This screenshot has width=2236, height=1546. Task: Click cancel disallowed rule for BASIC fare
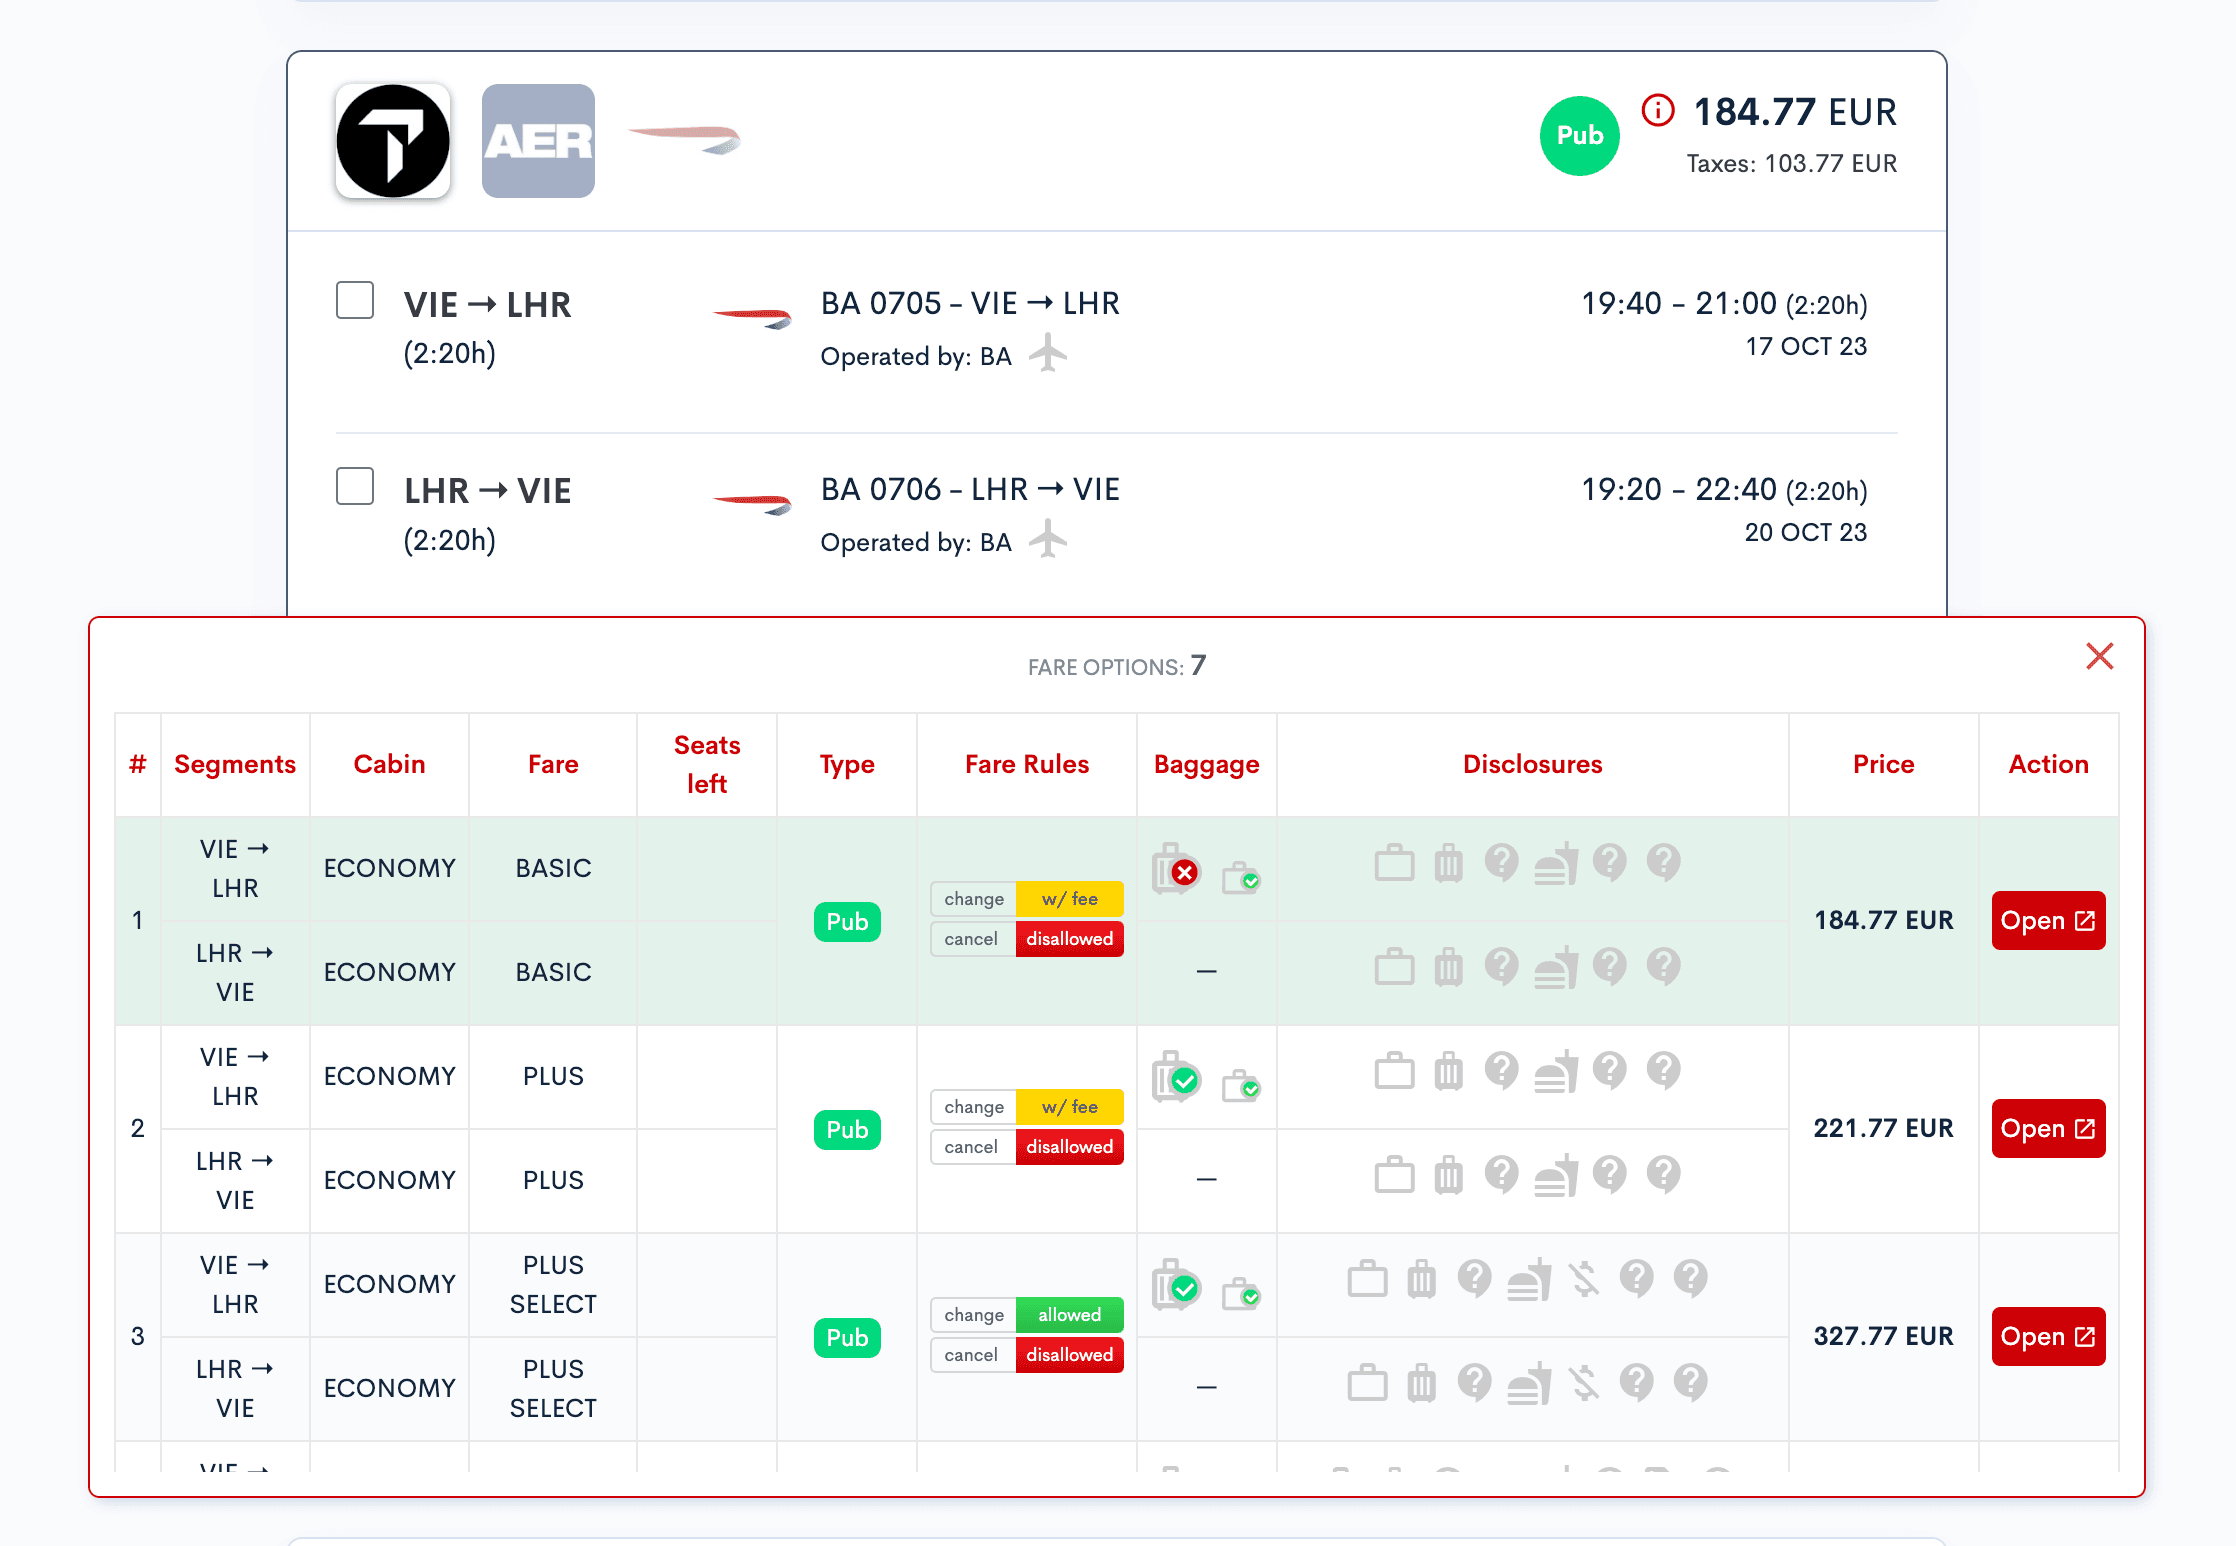[1027, 939]
